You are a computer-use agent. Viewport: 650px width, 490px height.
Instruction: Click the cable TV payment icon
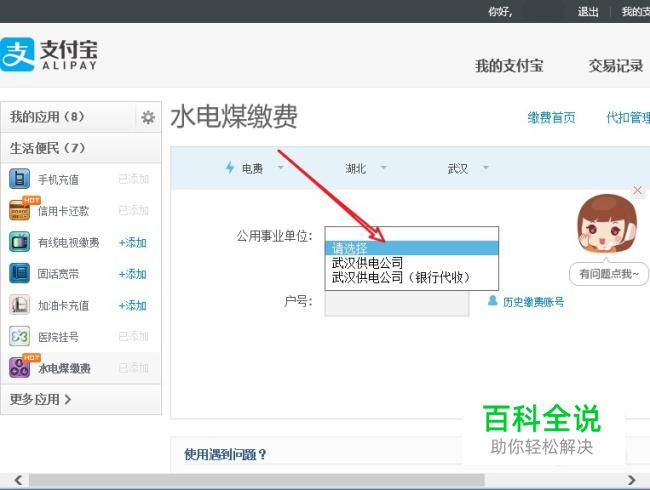point(19,242)
